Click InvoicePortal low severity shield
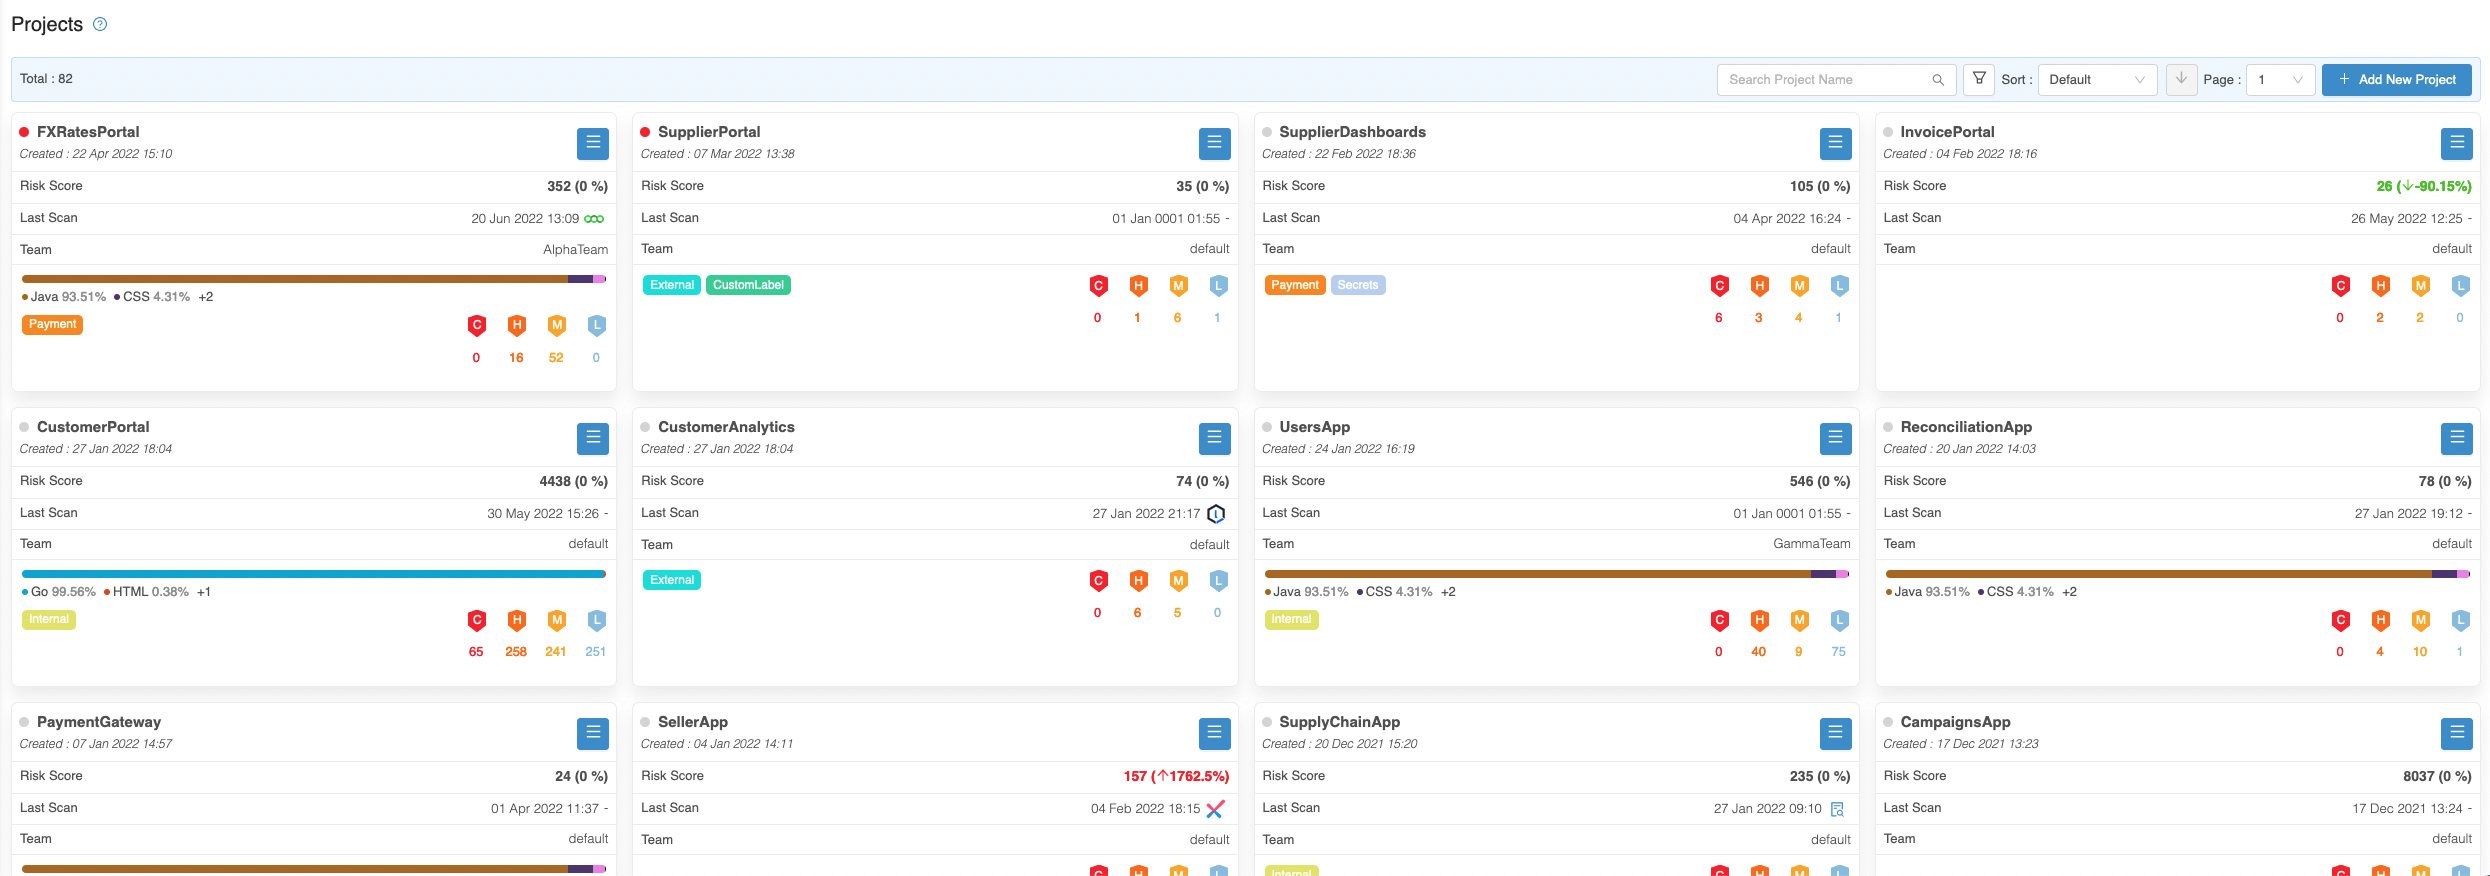This screenshot has width=2490, height=876. click(x=2460, y=286)
